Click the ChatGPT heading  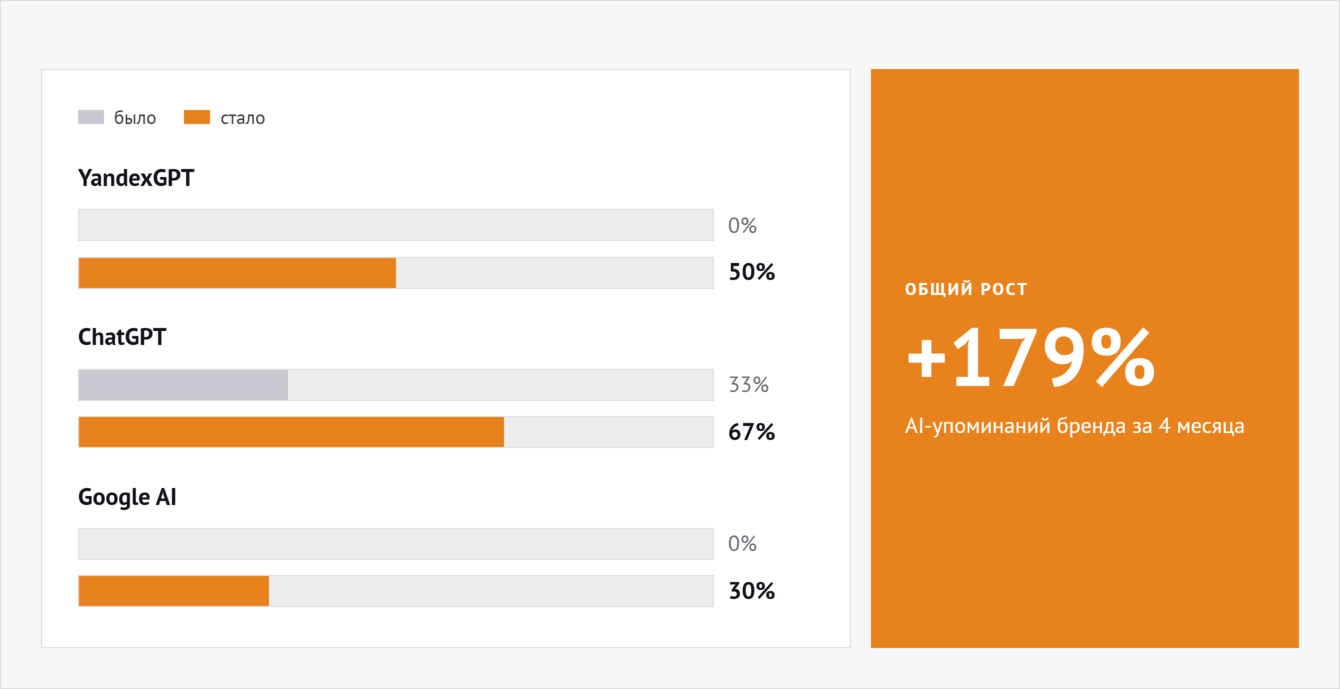click(122, 337)
